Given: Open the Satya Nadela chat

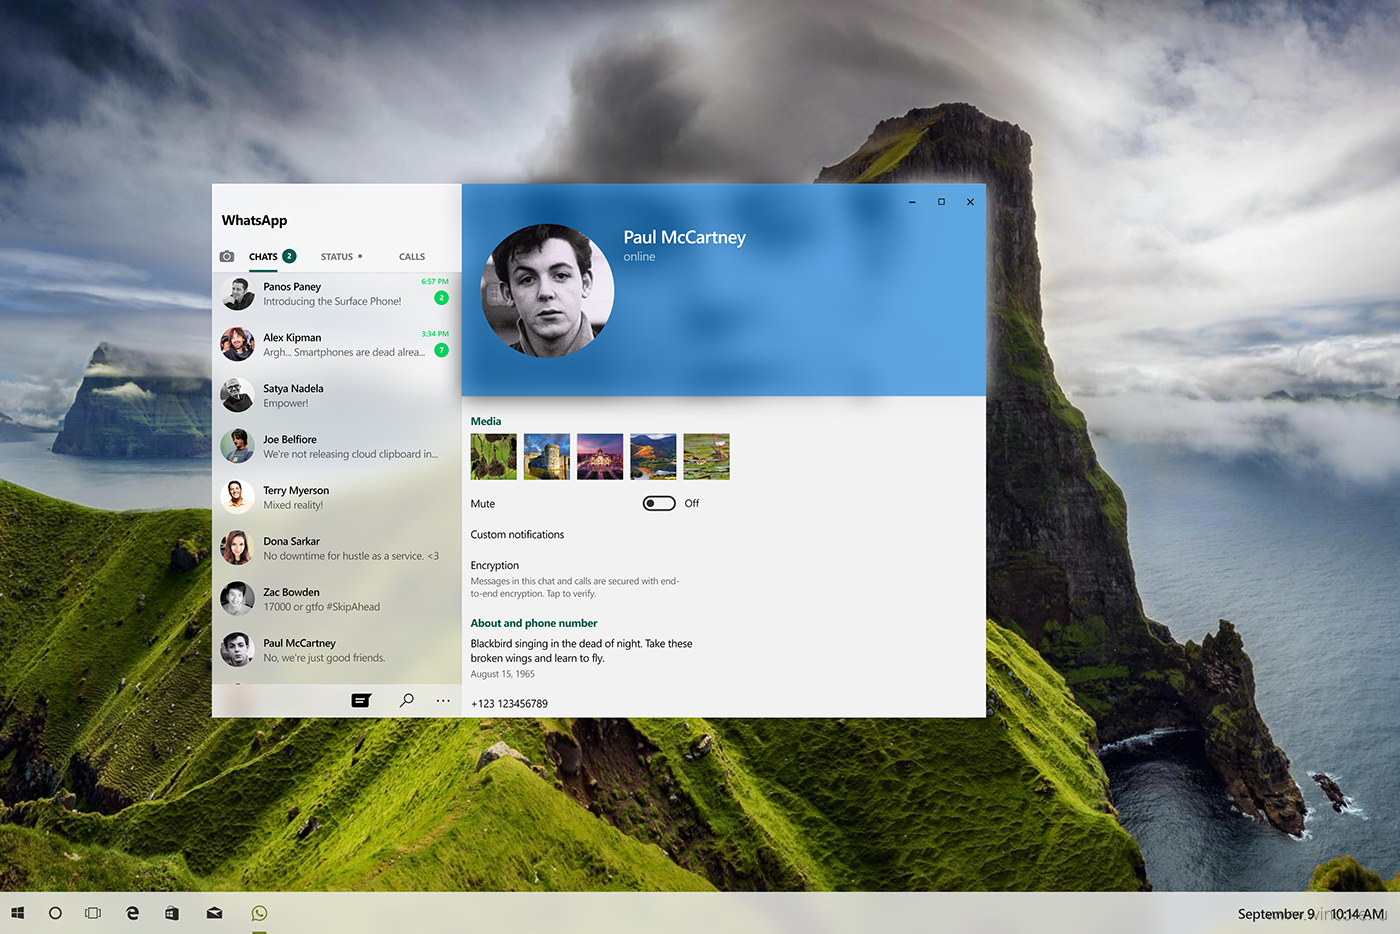Looking at the screenshot, I should point(337,396).
